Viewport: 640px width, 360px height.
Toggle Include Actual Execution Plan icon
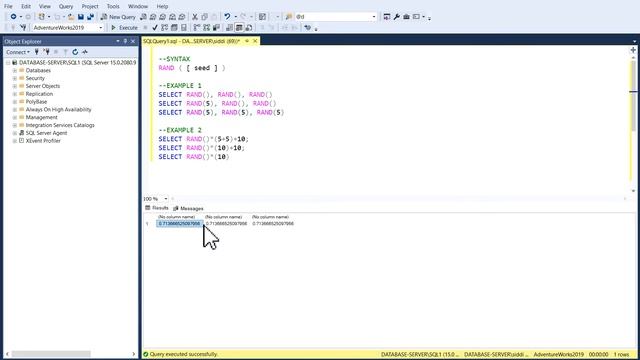[197, 28]
